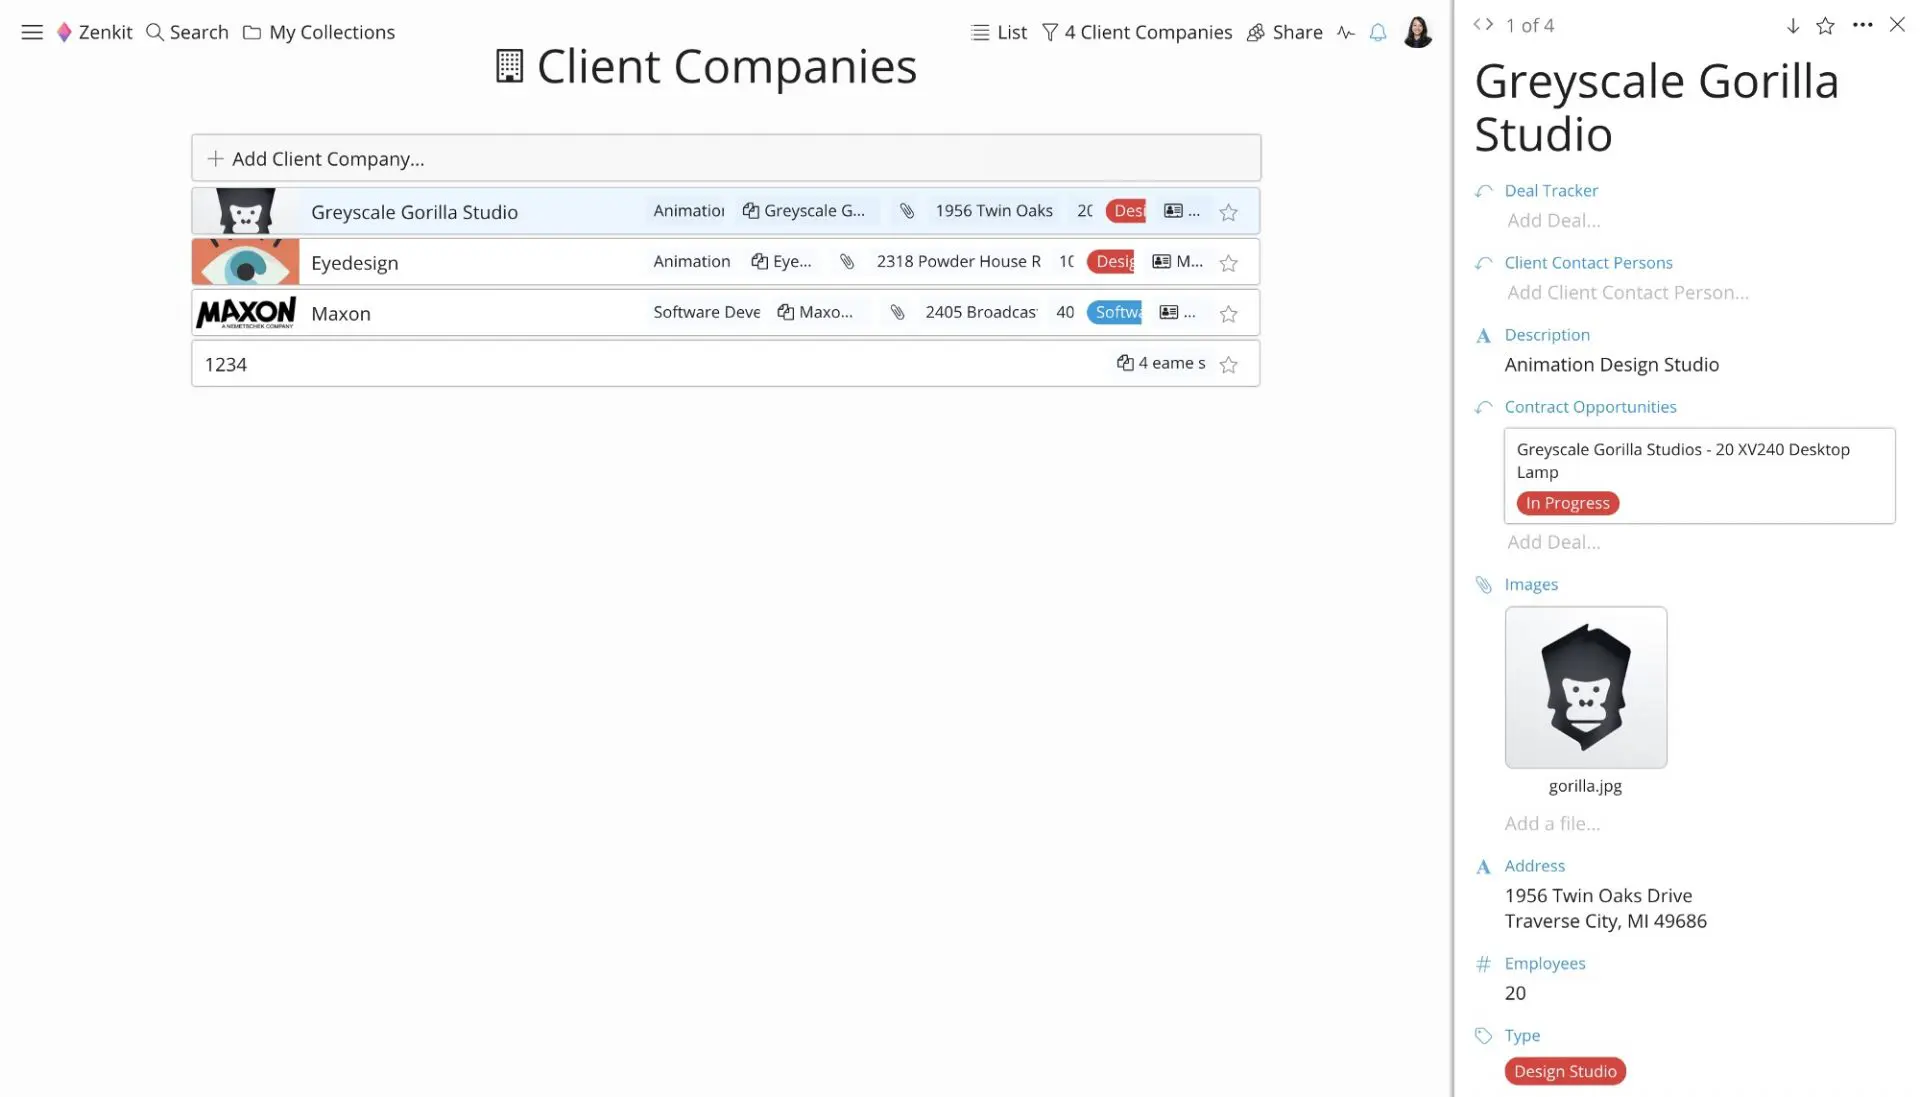The image size is (1920, 1097).
Task: Click the Deal Tracker field label
Action: click(1551, 190)
